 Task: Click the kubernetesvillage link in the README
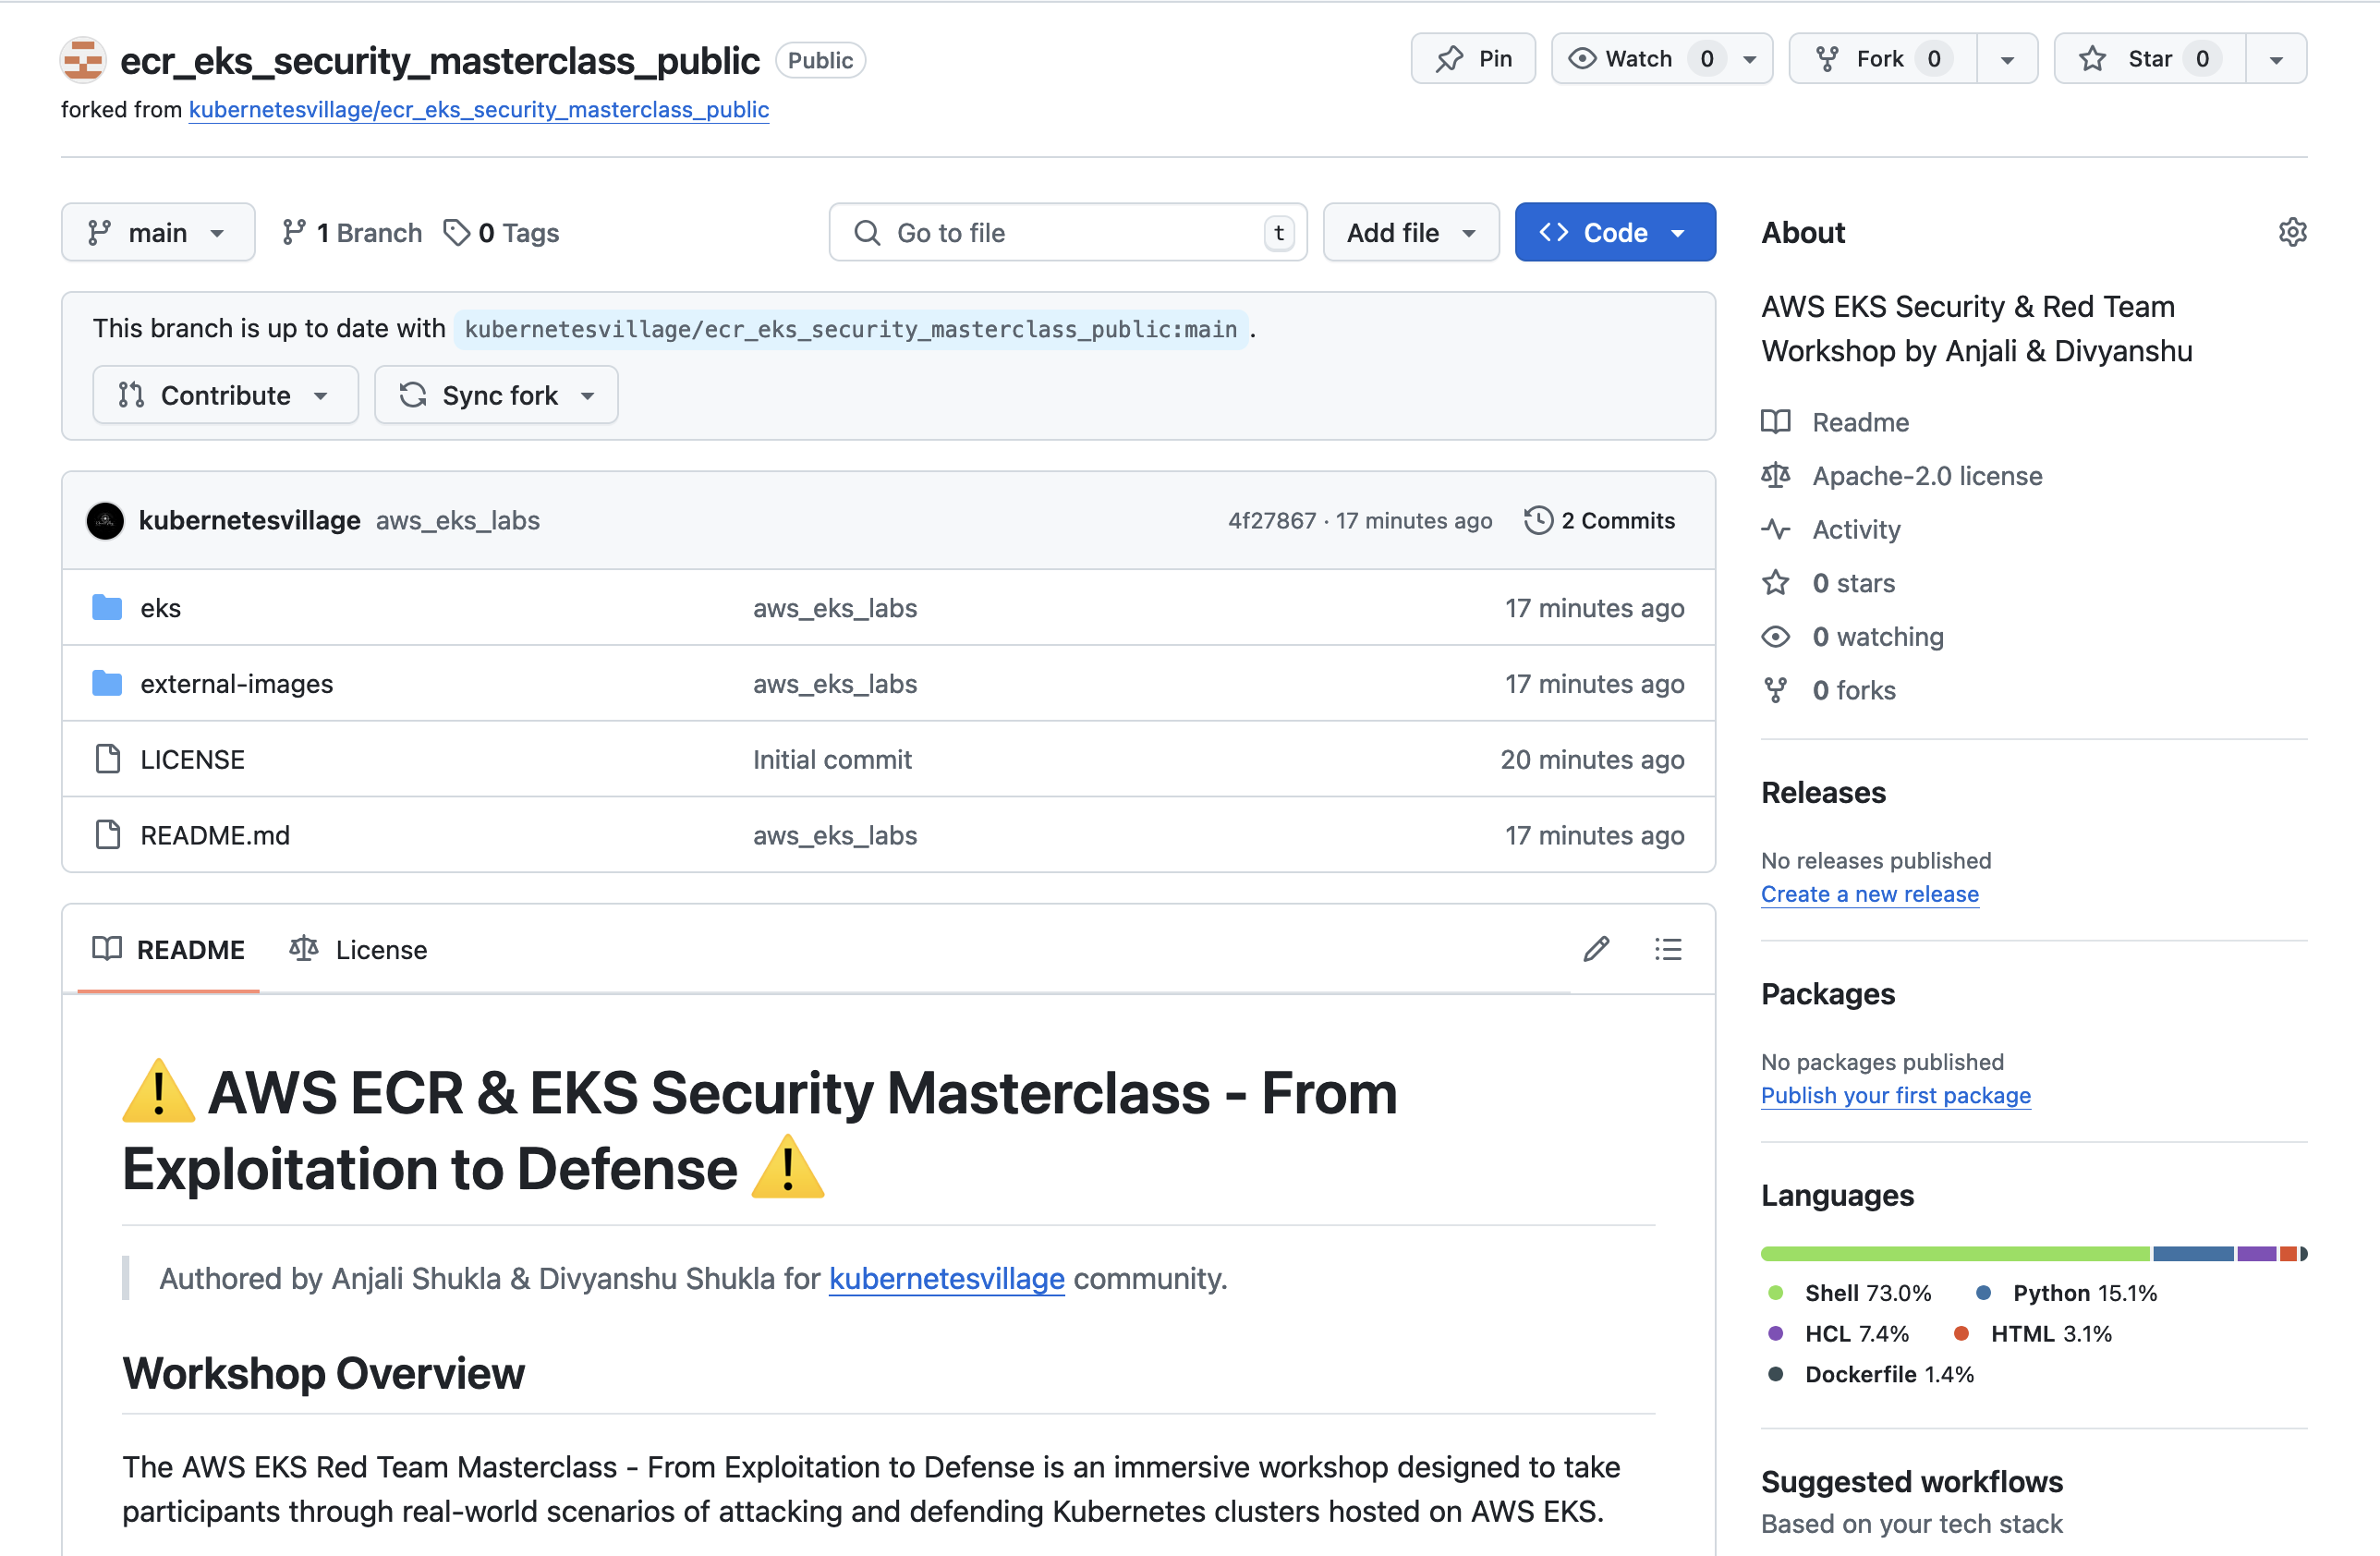click(x=946, y=1278)
